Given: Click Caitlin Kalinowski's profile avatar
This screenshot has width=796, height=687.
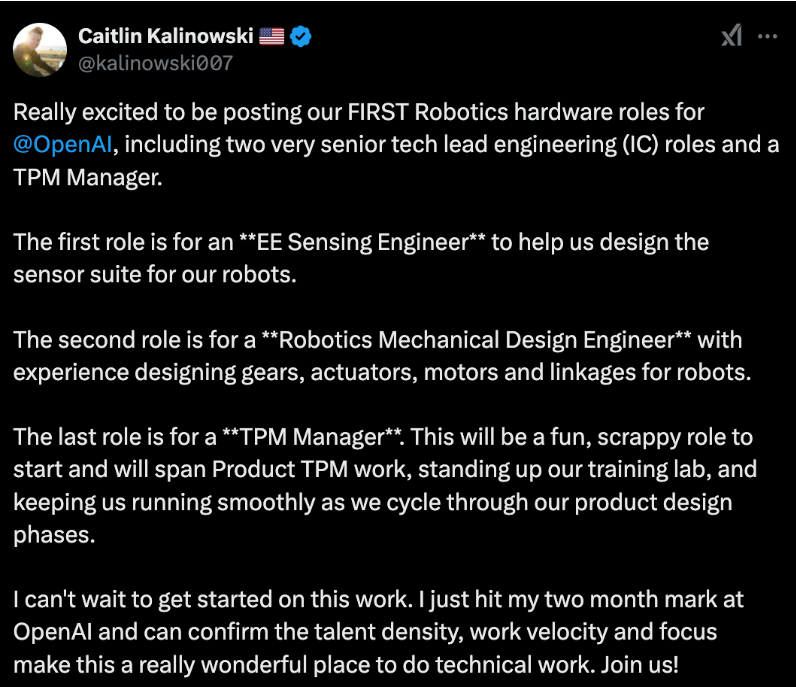Looking at the screenshot, I should pos(37,48).
